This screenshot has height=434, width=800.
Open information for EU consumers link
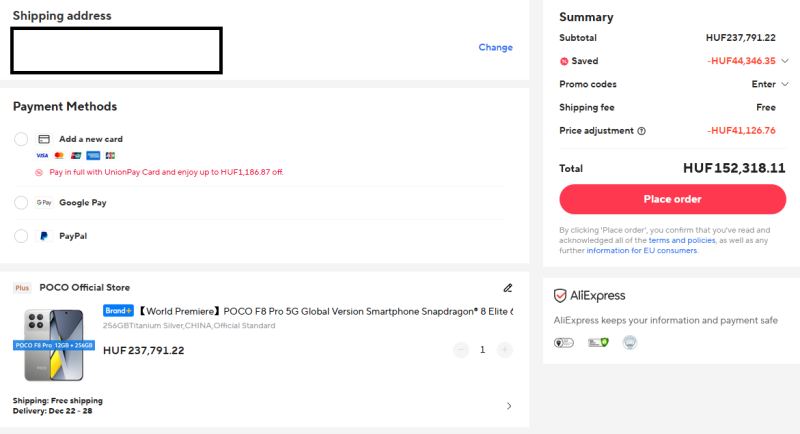[641, 250]
